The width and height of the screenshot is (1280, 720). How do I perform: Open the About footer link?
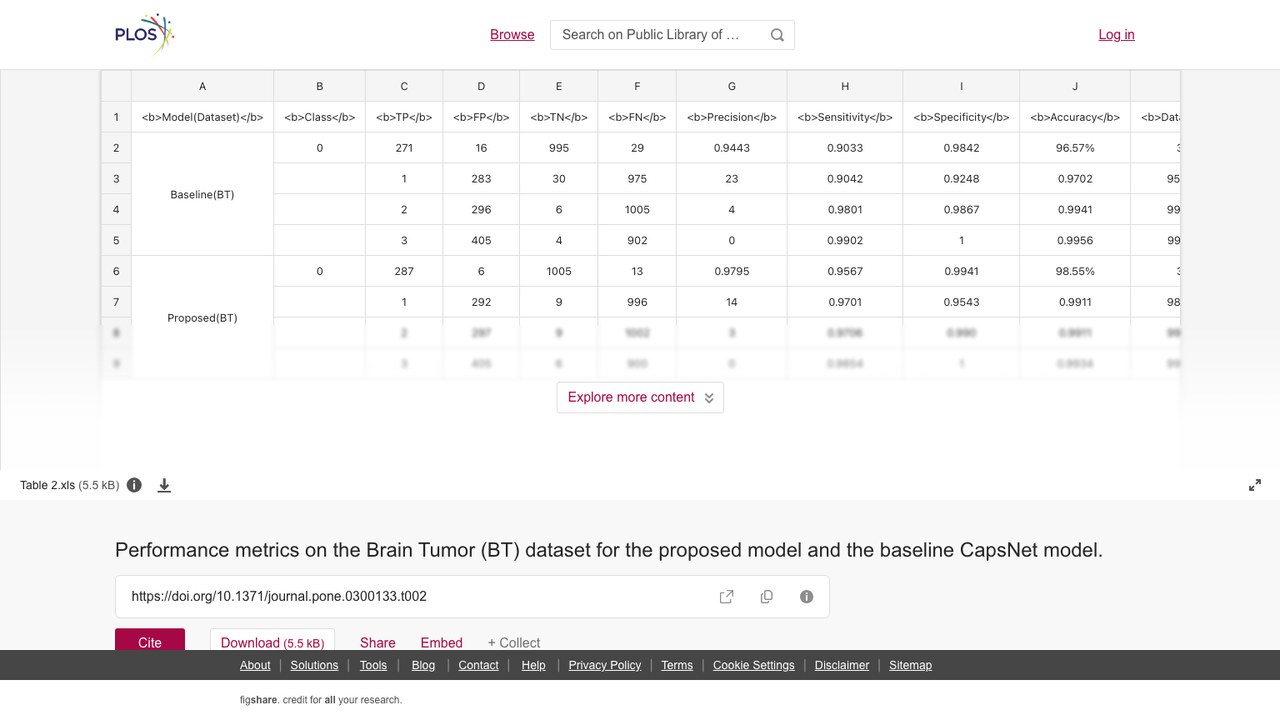point(255,665)
